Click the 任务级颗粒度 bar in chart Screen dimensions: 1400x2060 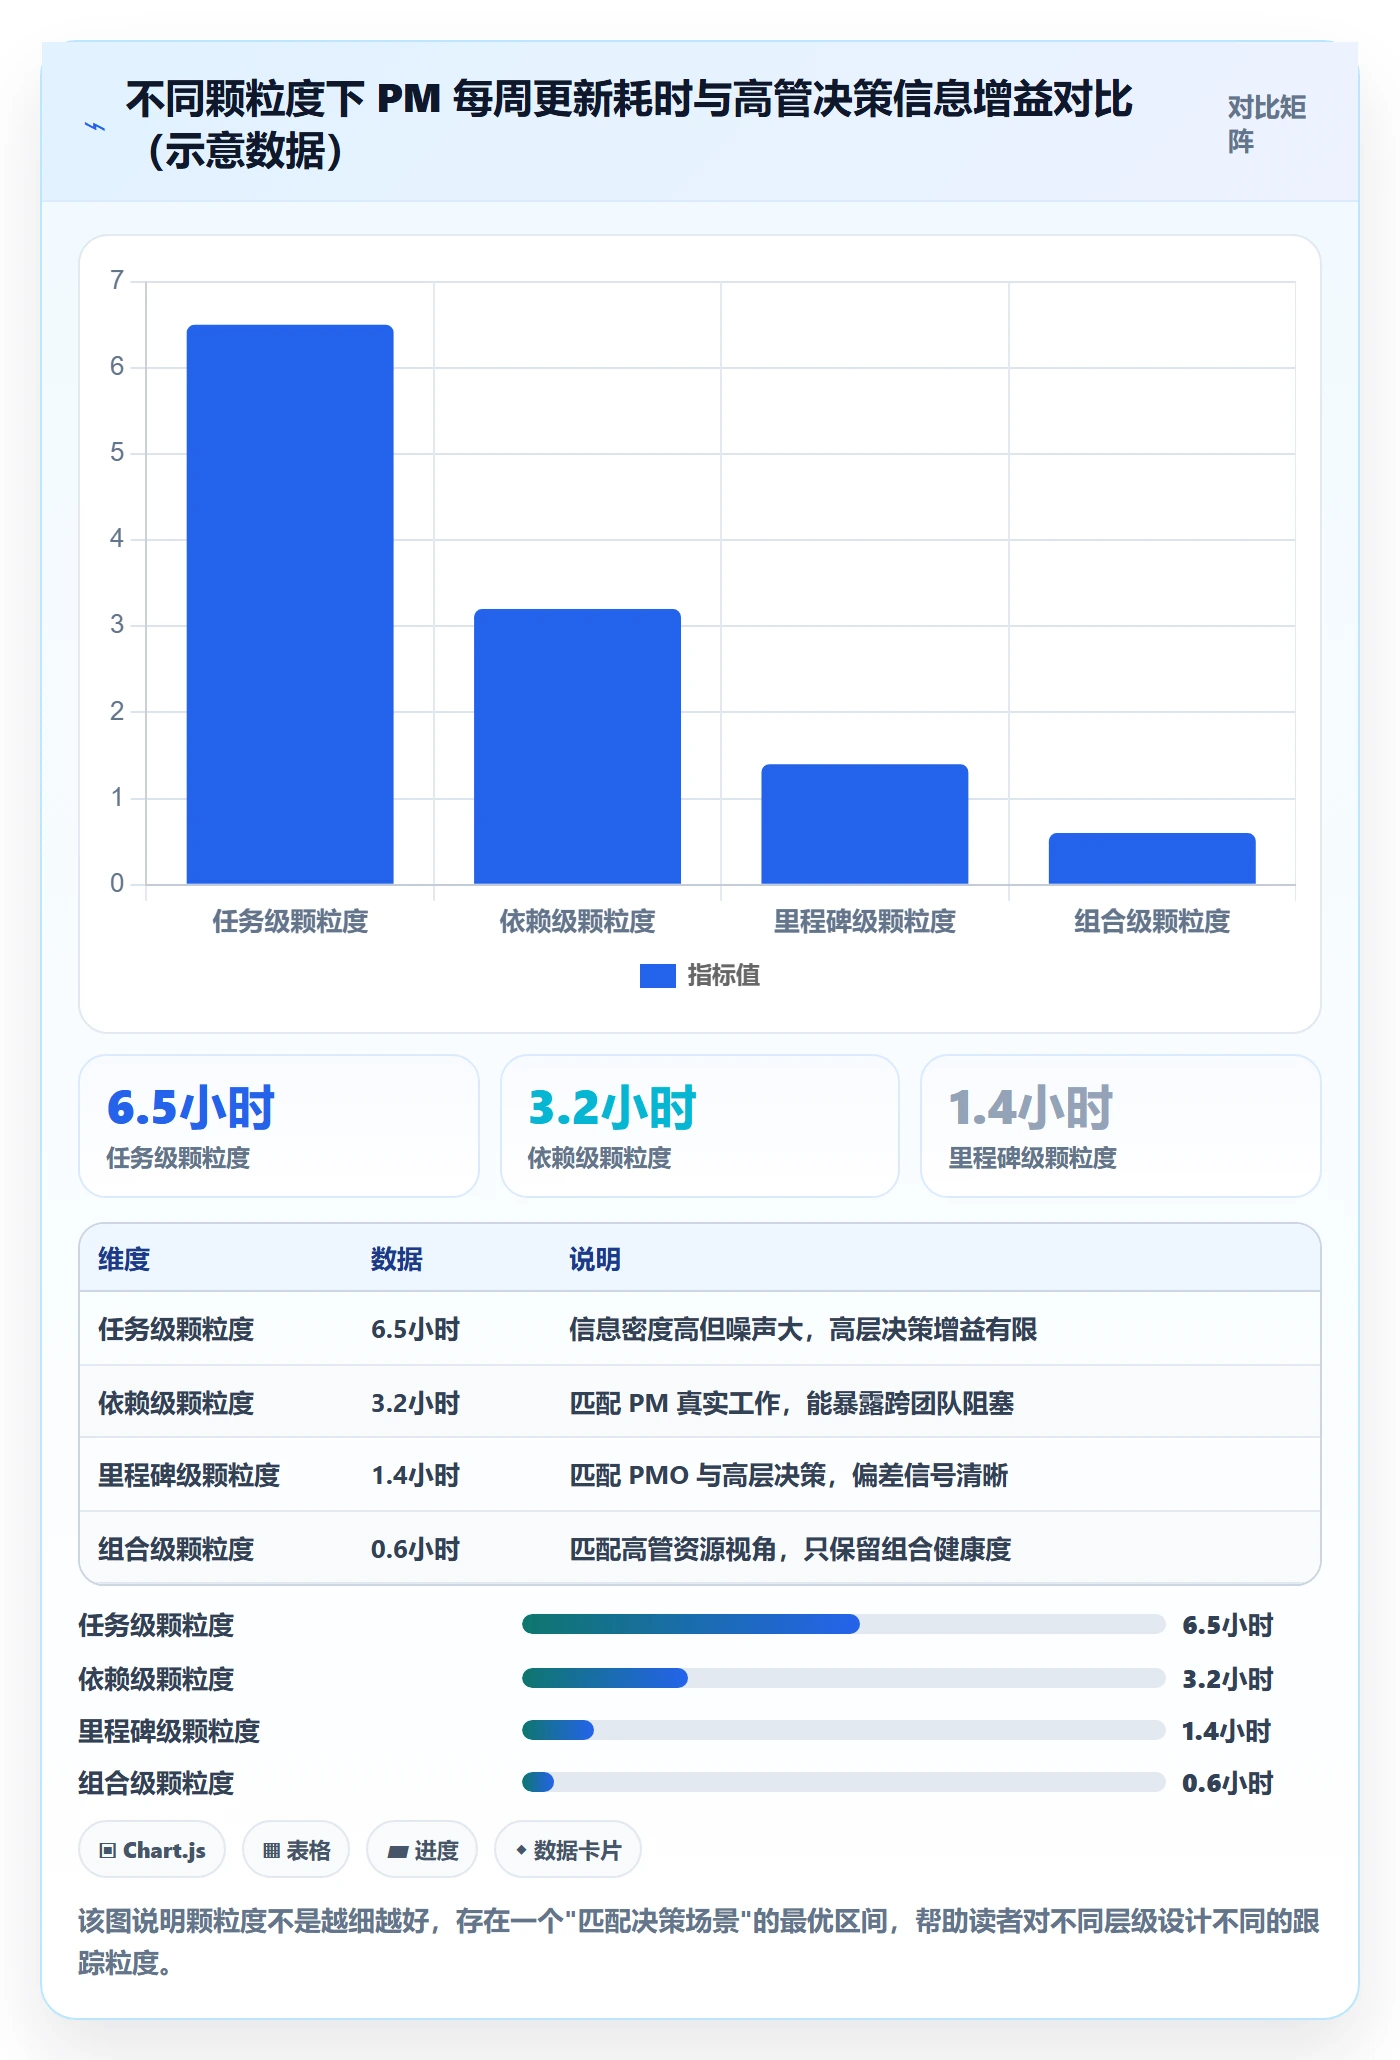point(290,604)
